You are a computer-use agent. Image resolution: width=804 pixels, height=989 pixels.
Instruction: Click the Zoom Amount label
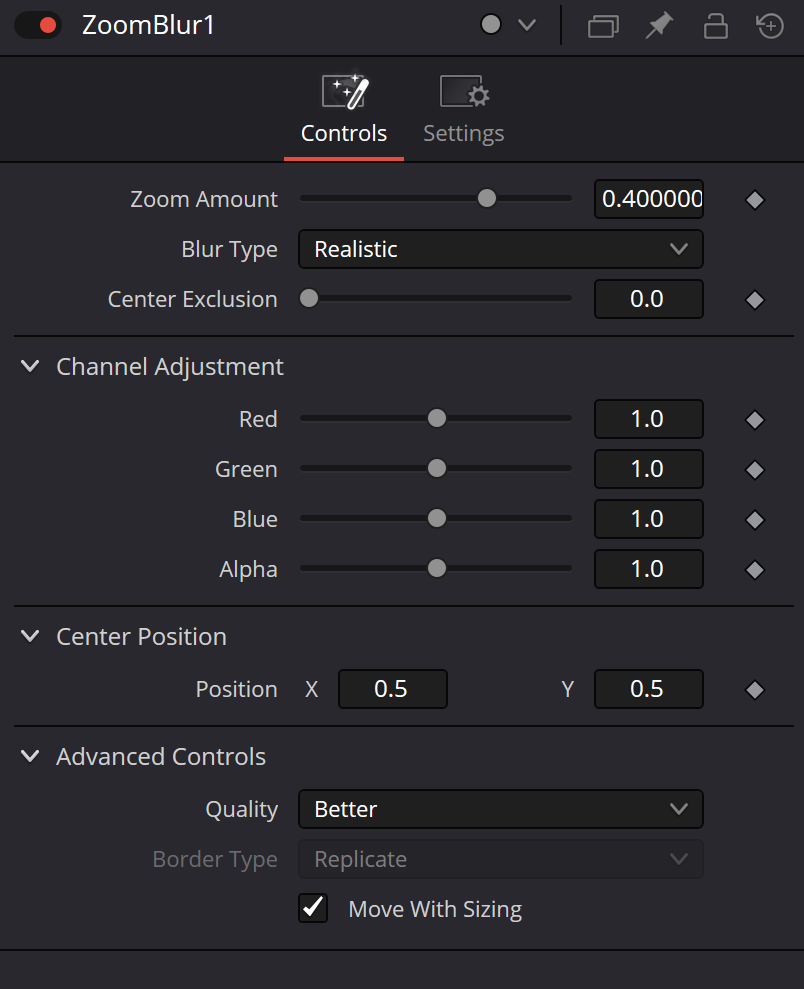(x=204, y=199)
